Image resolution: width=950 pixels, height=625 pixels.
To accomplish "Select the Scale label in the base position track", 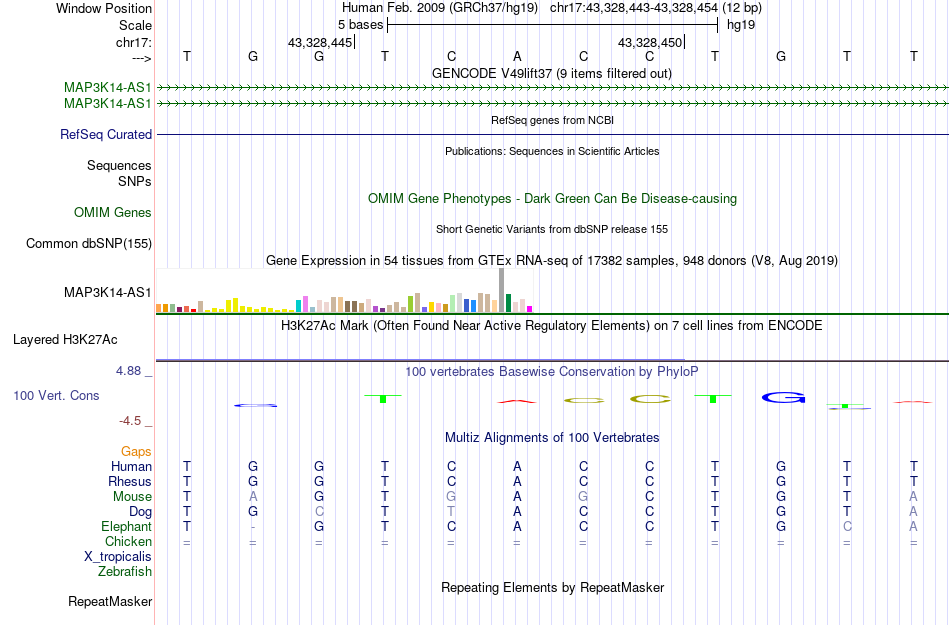I will pyautogui.click(x=135, y=25).
